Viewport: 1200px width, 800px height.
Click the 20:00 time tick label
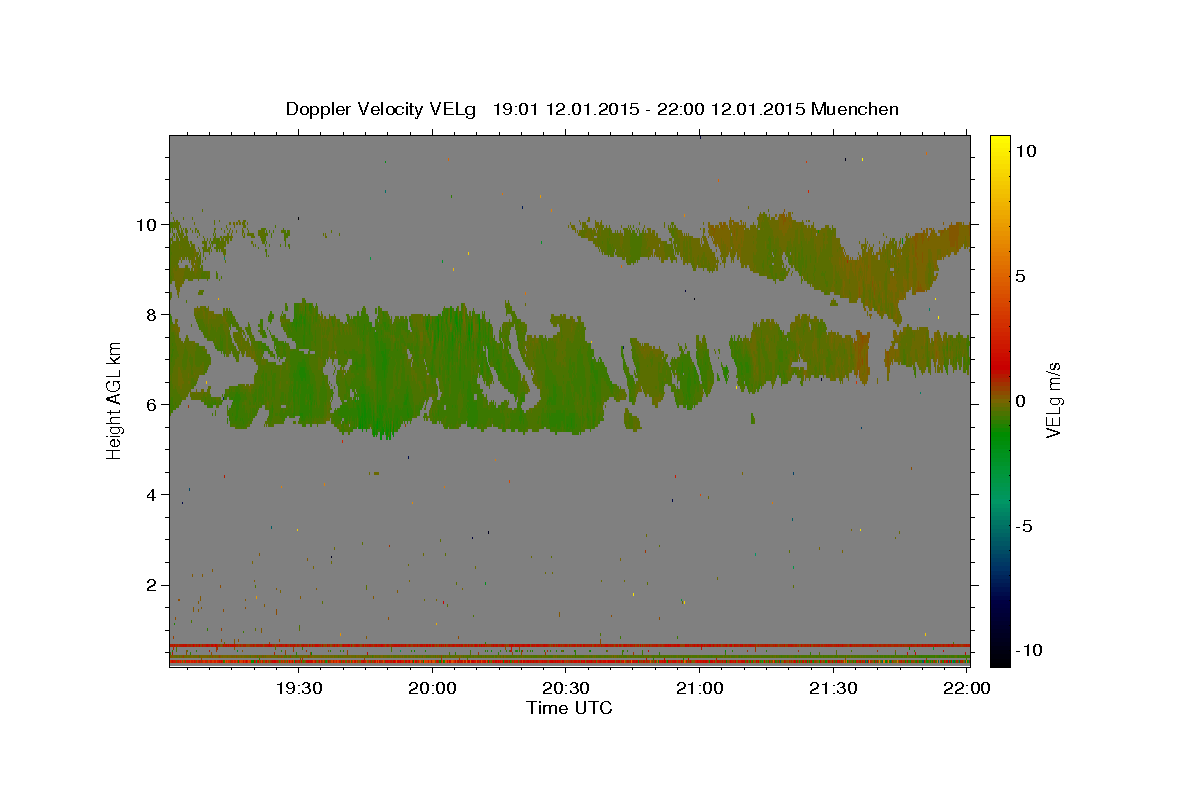[x=432, y=688]
